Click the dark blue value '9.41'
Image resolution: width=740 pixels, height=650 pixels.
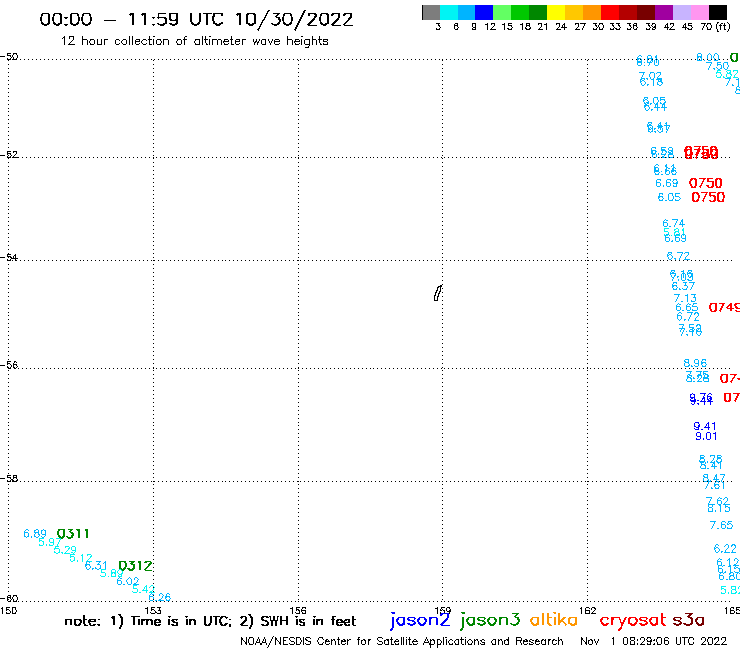click(x=705, y=426)
